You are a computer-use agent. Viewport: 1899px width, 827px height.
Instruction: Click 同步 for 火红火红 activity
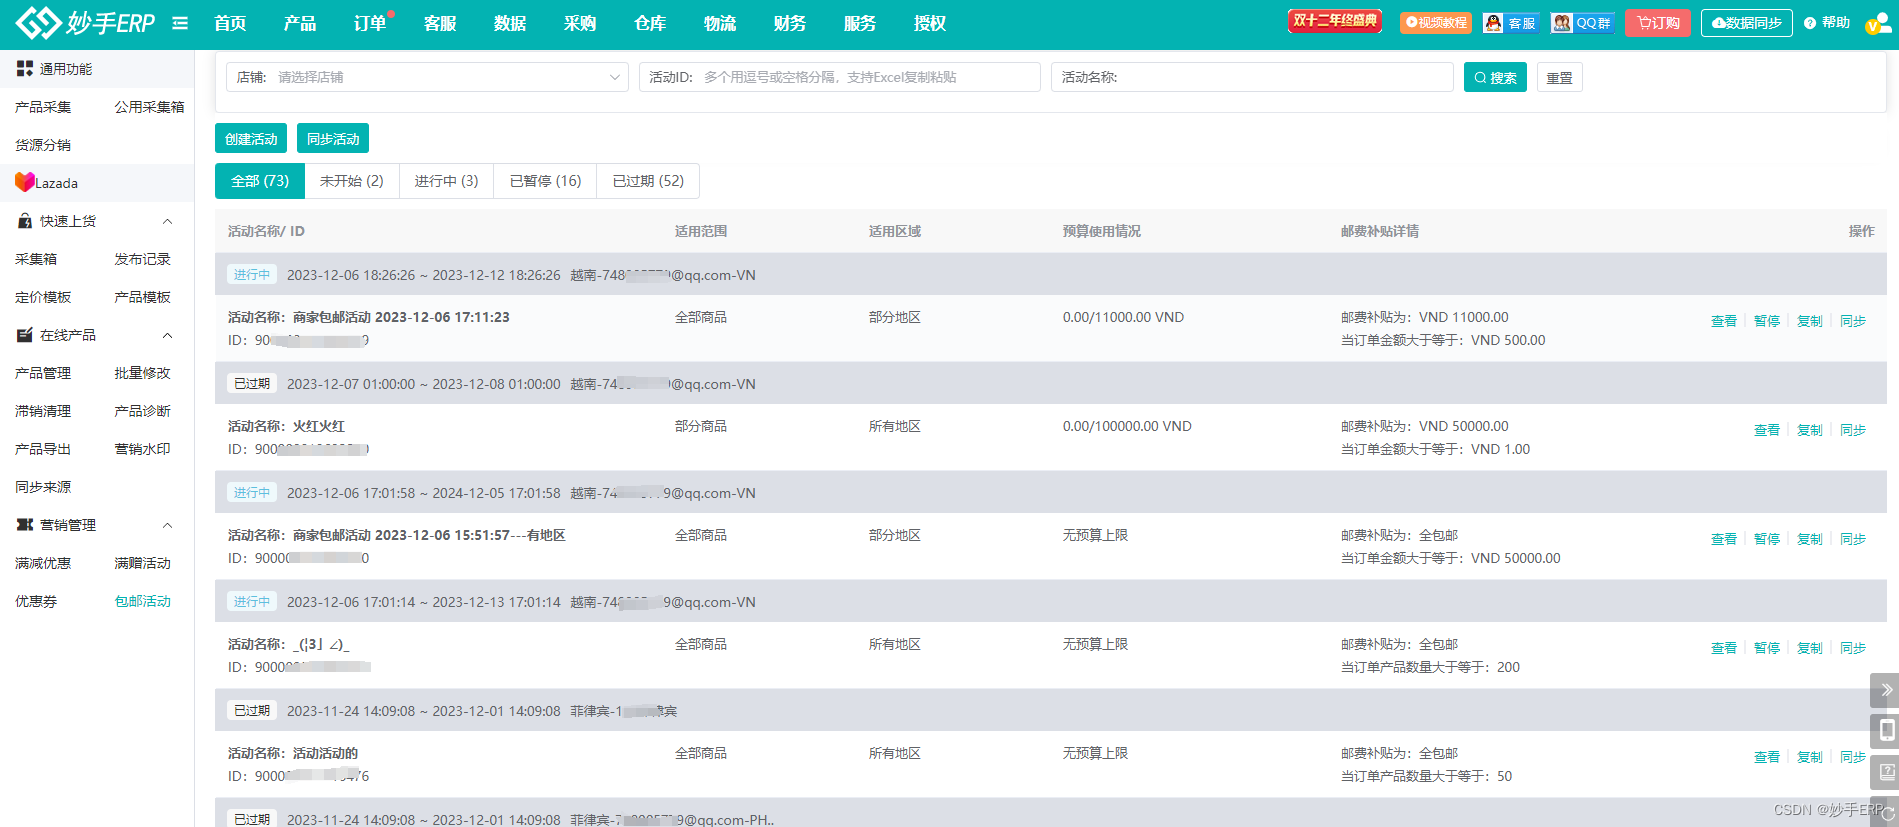click(1853, 430)
